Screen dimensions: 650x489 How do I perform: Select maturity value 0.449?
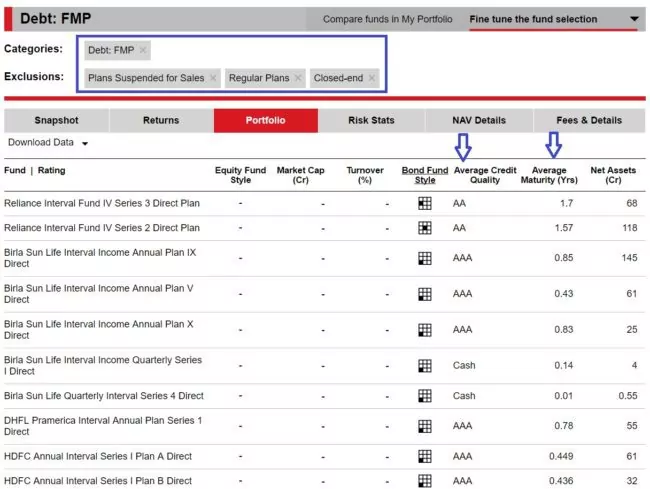(561, 456)
